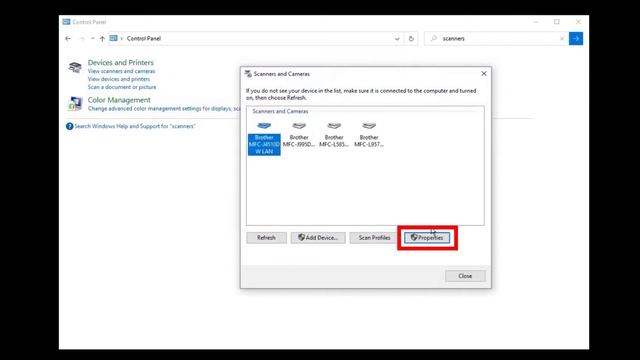Open Properties for the selected scanner
This screenshot has width=640, height=360.
[427, 238]
